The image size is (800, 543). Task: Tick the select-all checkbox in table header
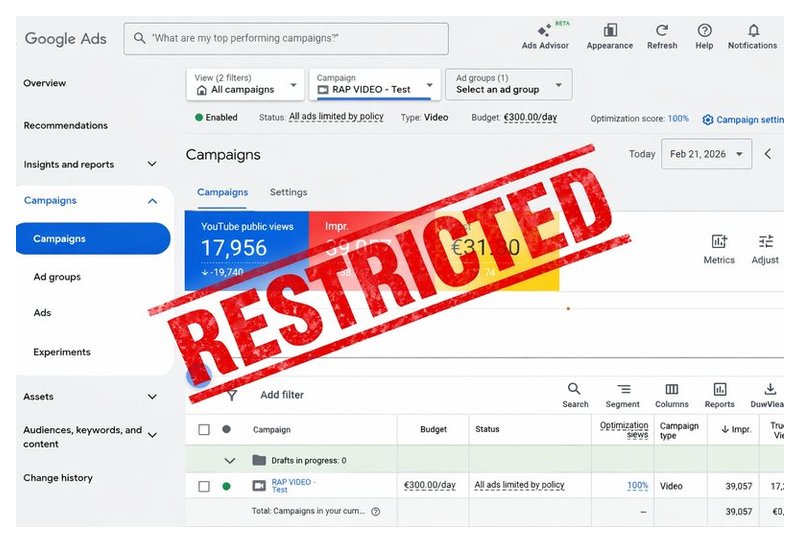pos(204,429)
